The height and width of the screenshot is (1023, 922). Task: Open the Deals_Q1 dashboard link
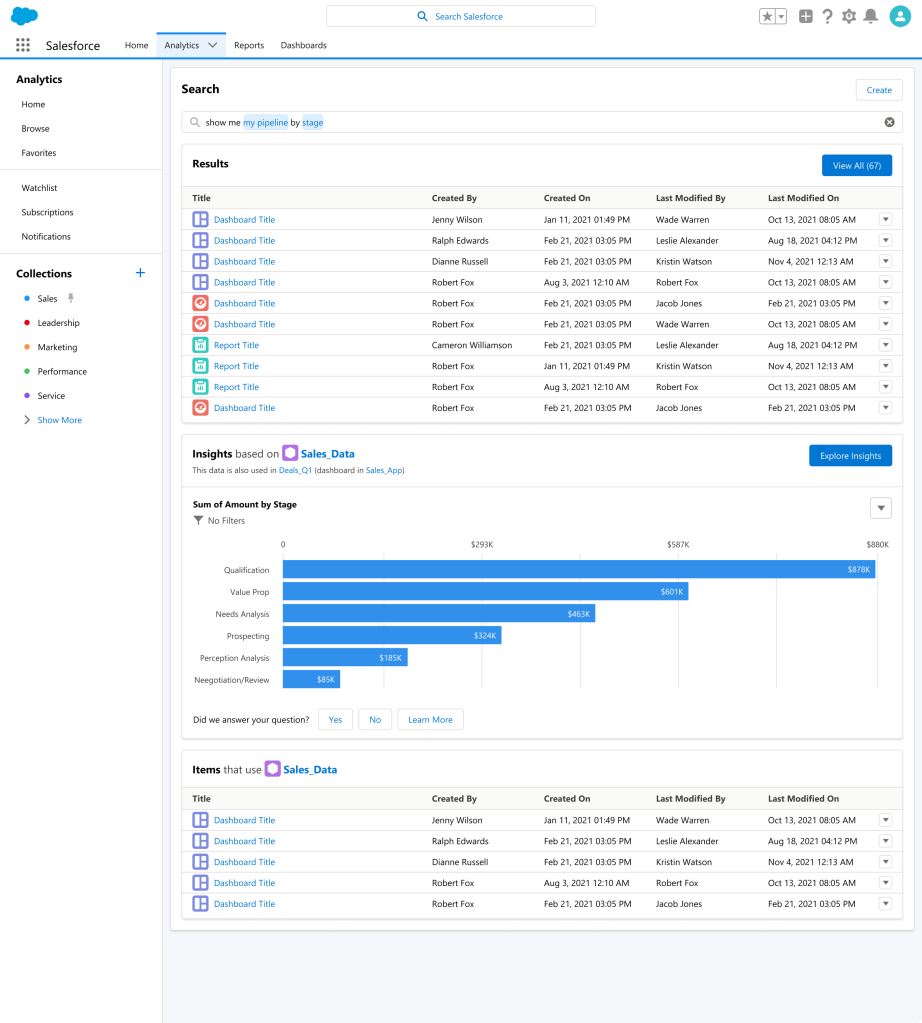[x=295, y=469]
